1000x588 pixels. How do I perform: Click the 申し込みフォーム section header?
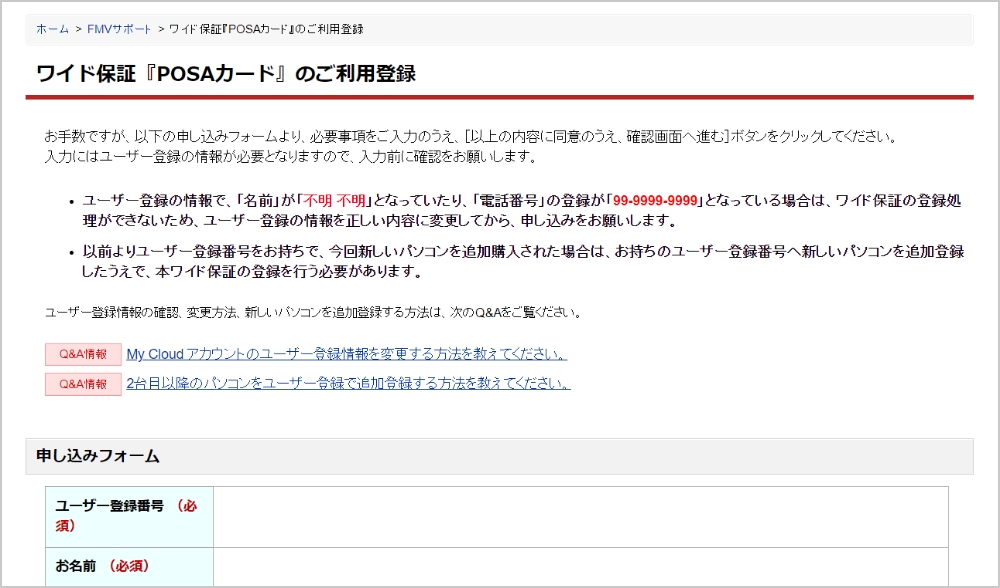coord(98,456)
